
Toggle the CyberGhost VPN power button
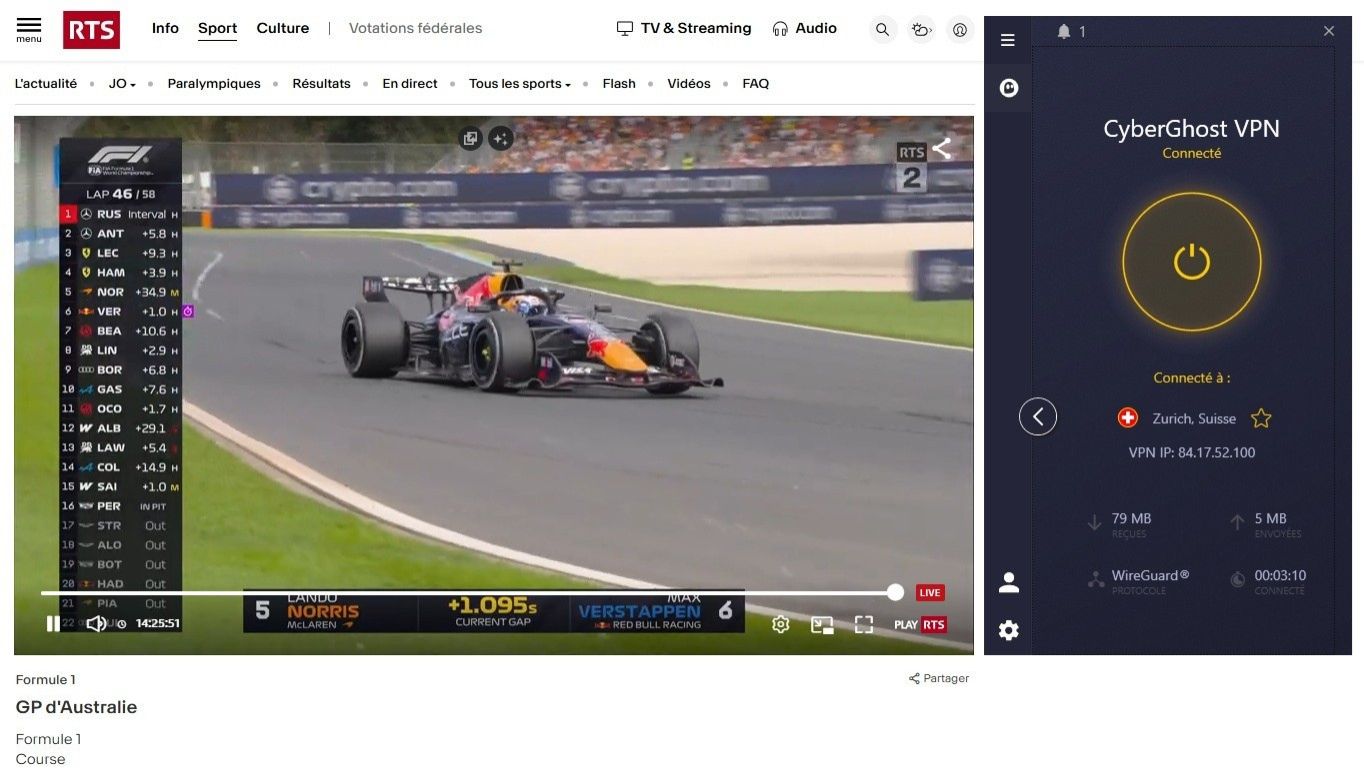coord(1191,262)
